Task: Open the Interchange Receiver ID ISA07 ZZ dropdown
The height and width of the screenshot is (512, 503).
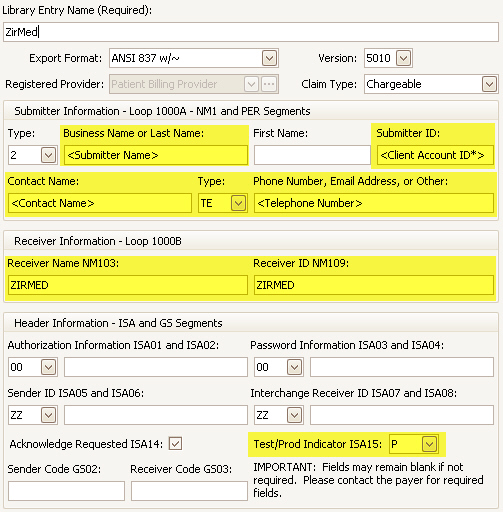Action: (294, 415)
